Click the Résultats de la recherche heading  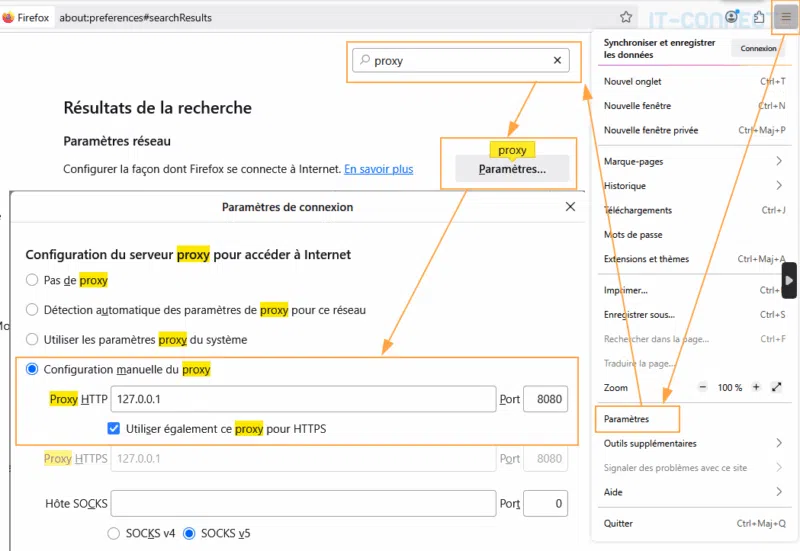tap(158, 108)
